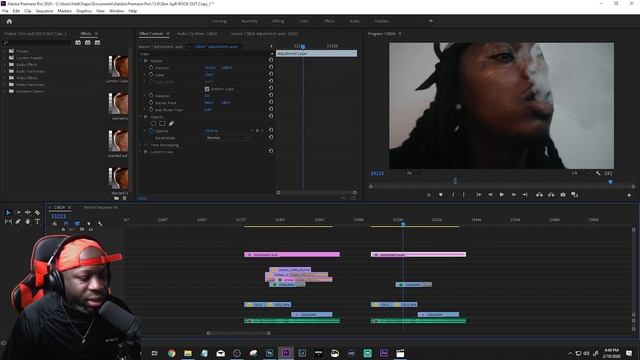Select the Selection tool arrow

[8, 212]
